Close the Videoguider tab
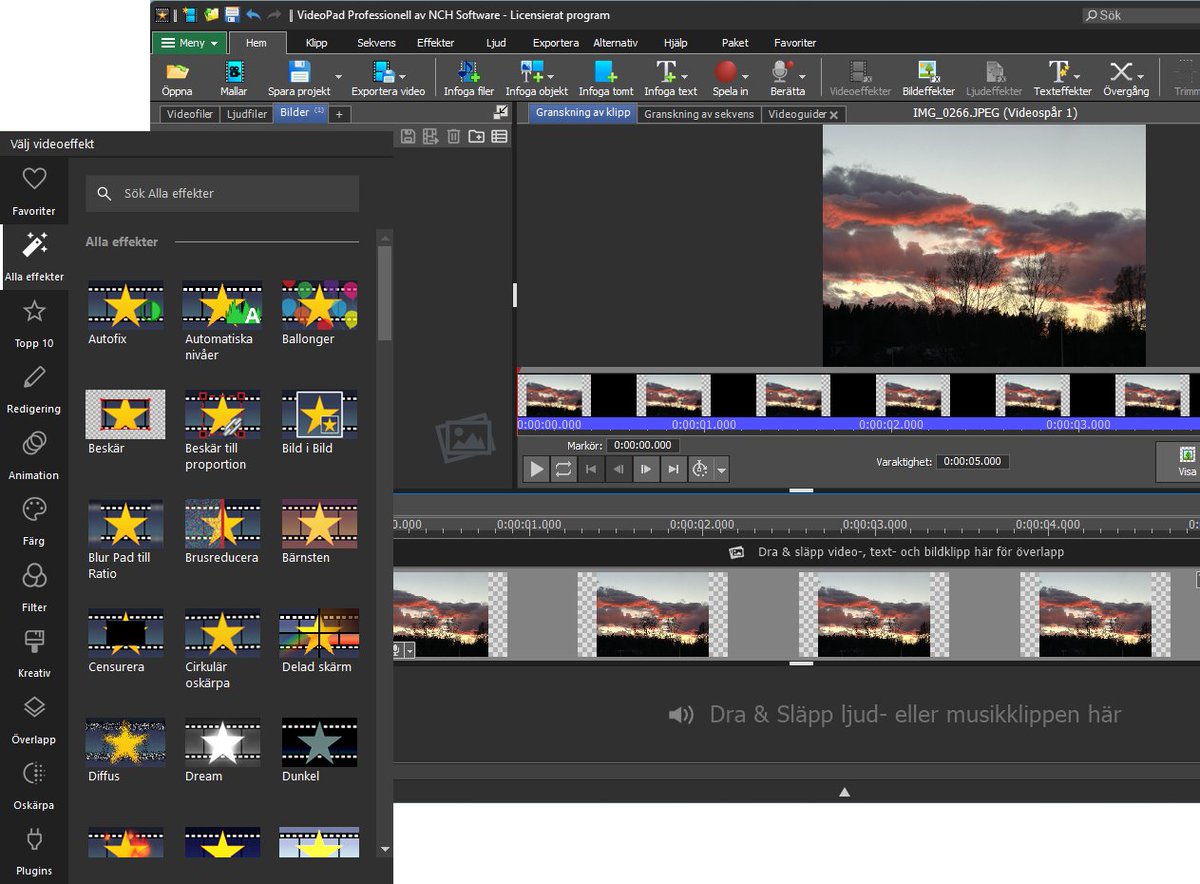 (833, 115)
